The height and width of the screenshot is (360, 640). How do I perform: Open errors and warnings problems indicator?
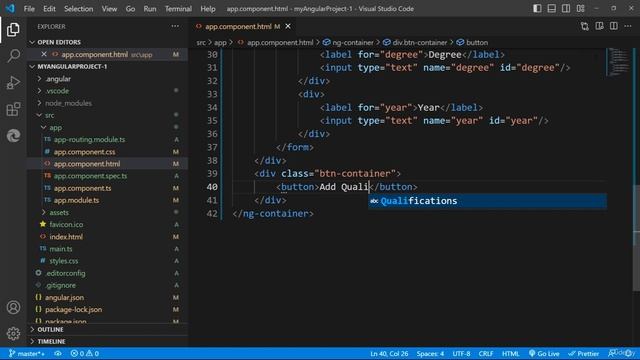click(x=84, y=353)
